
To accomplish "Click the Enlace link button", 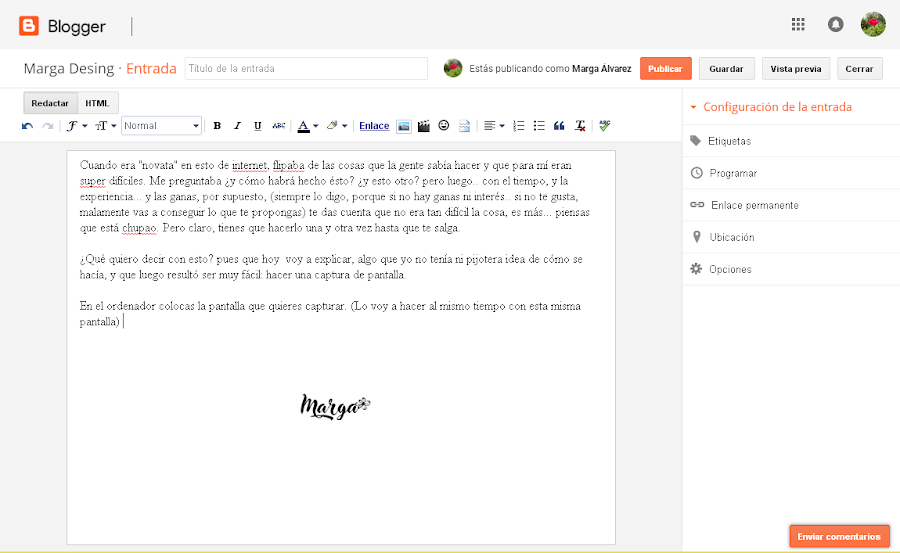I will click(374, 126).
